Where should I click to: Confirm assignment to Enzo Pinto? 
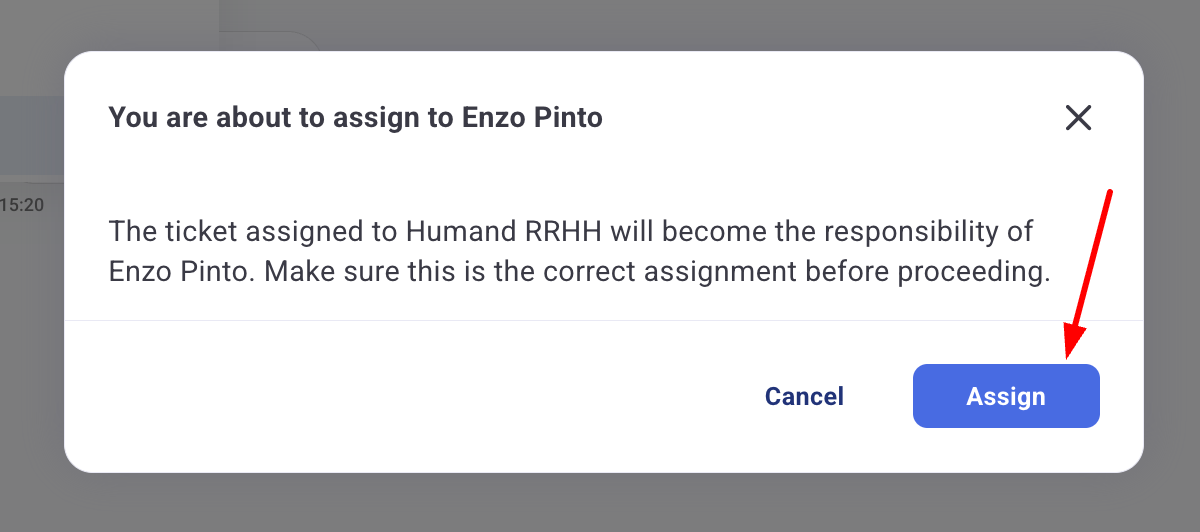1006,396
